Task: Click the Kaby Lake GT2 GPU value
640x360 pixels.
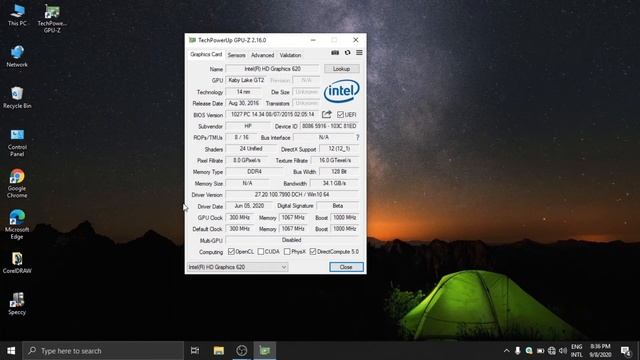Action: (246, 80)
